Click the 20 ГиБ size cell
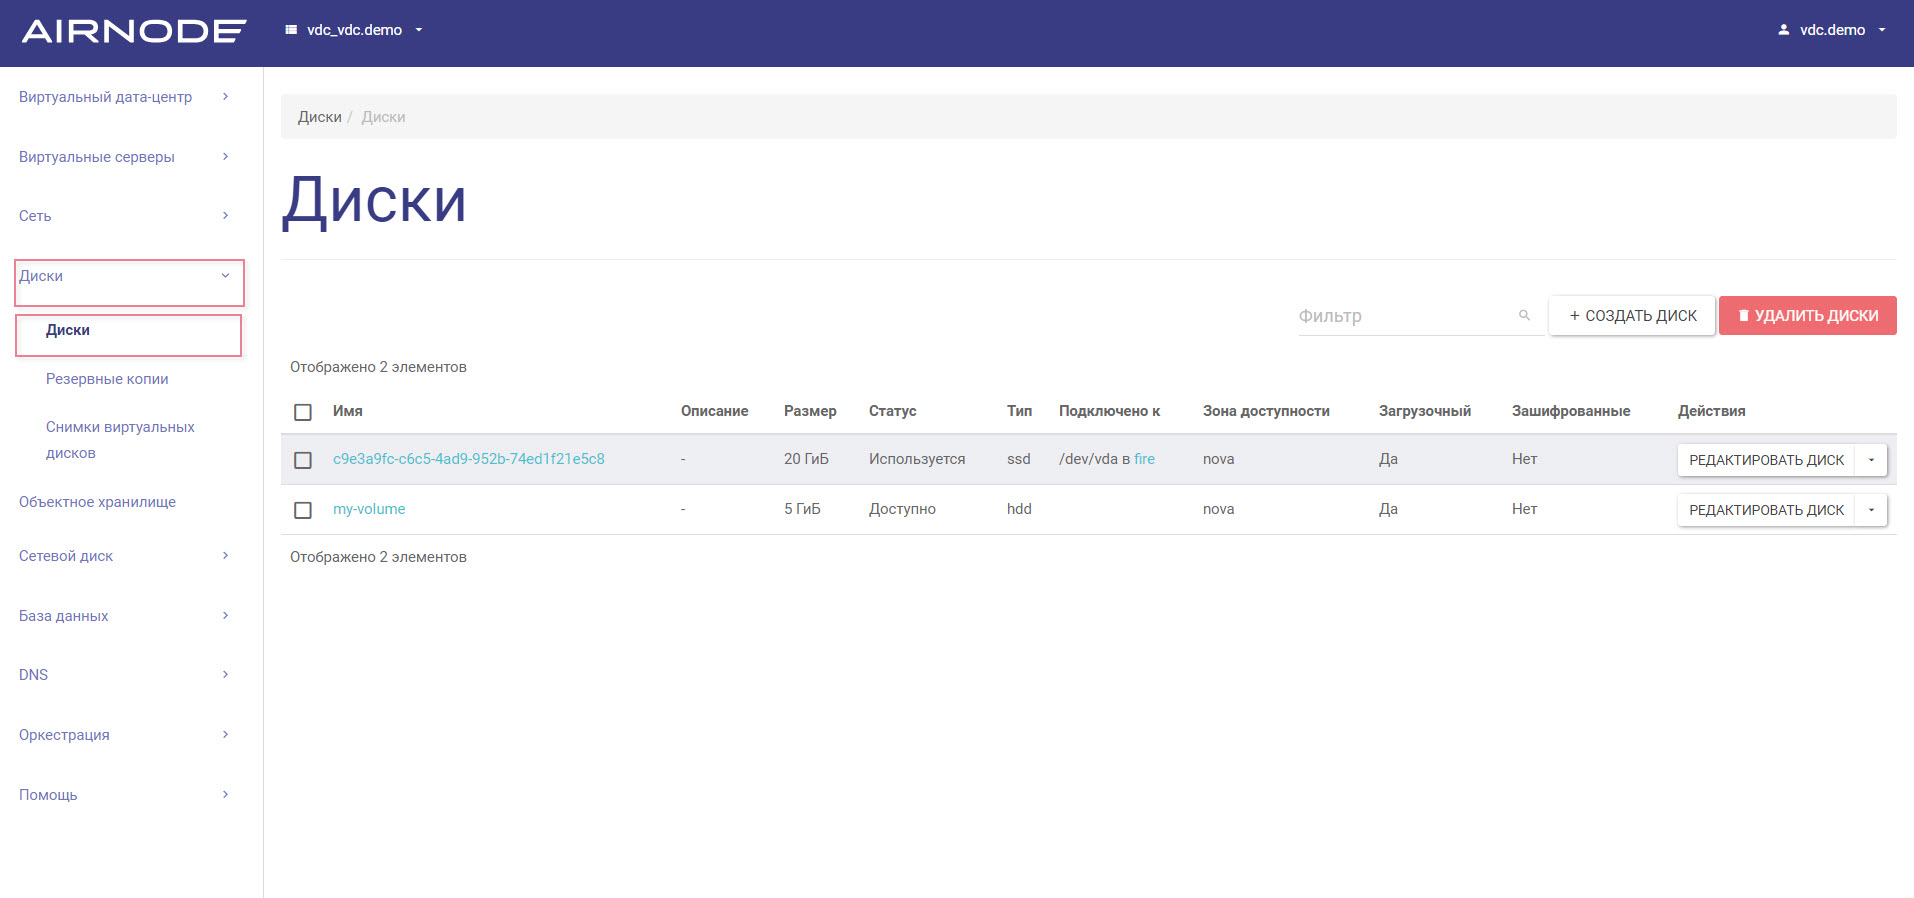The width and height of the screenshot is (1914, 898). [x=806, y=459]
